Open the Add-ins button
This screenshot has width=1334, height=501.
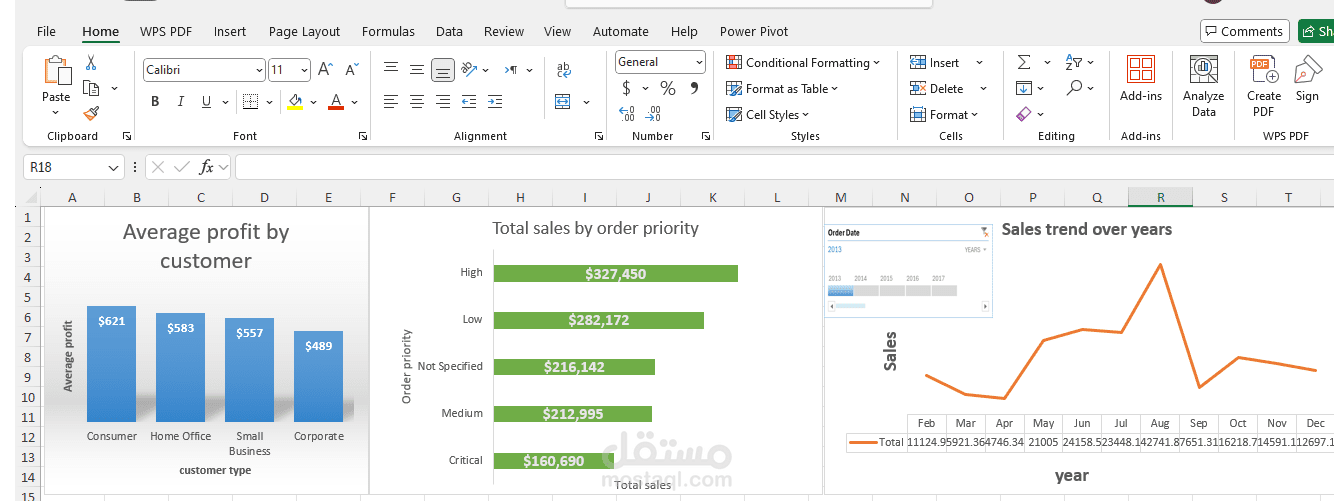click(x=1141, y=78)
